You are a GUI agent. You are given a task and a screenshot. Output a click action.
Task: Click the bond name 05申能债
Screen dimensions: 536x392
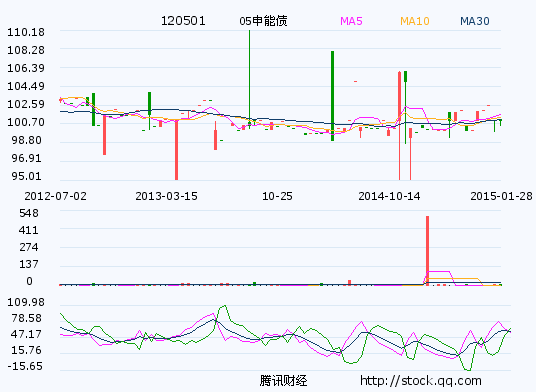(x=263, y=21)
